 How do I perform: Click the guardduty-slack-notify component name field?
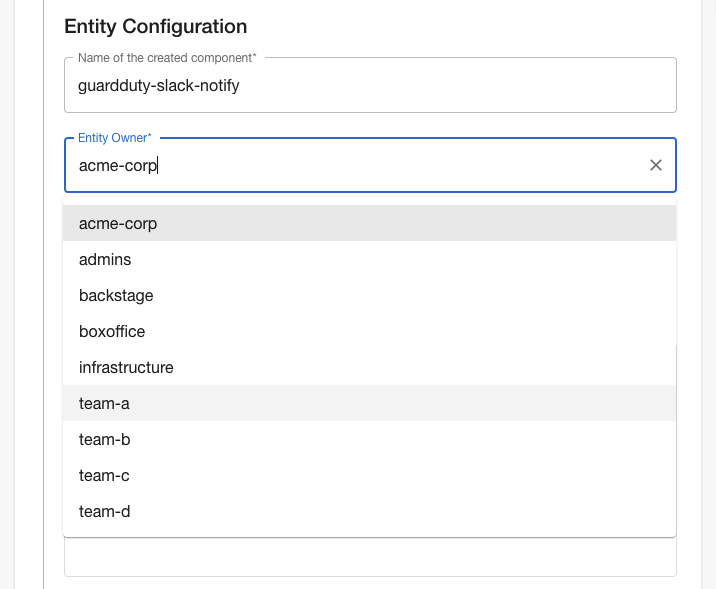click(x=370, y=86)
